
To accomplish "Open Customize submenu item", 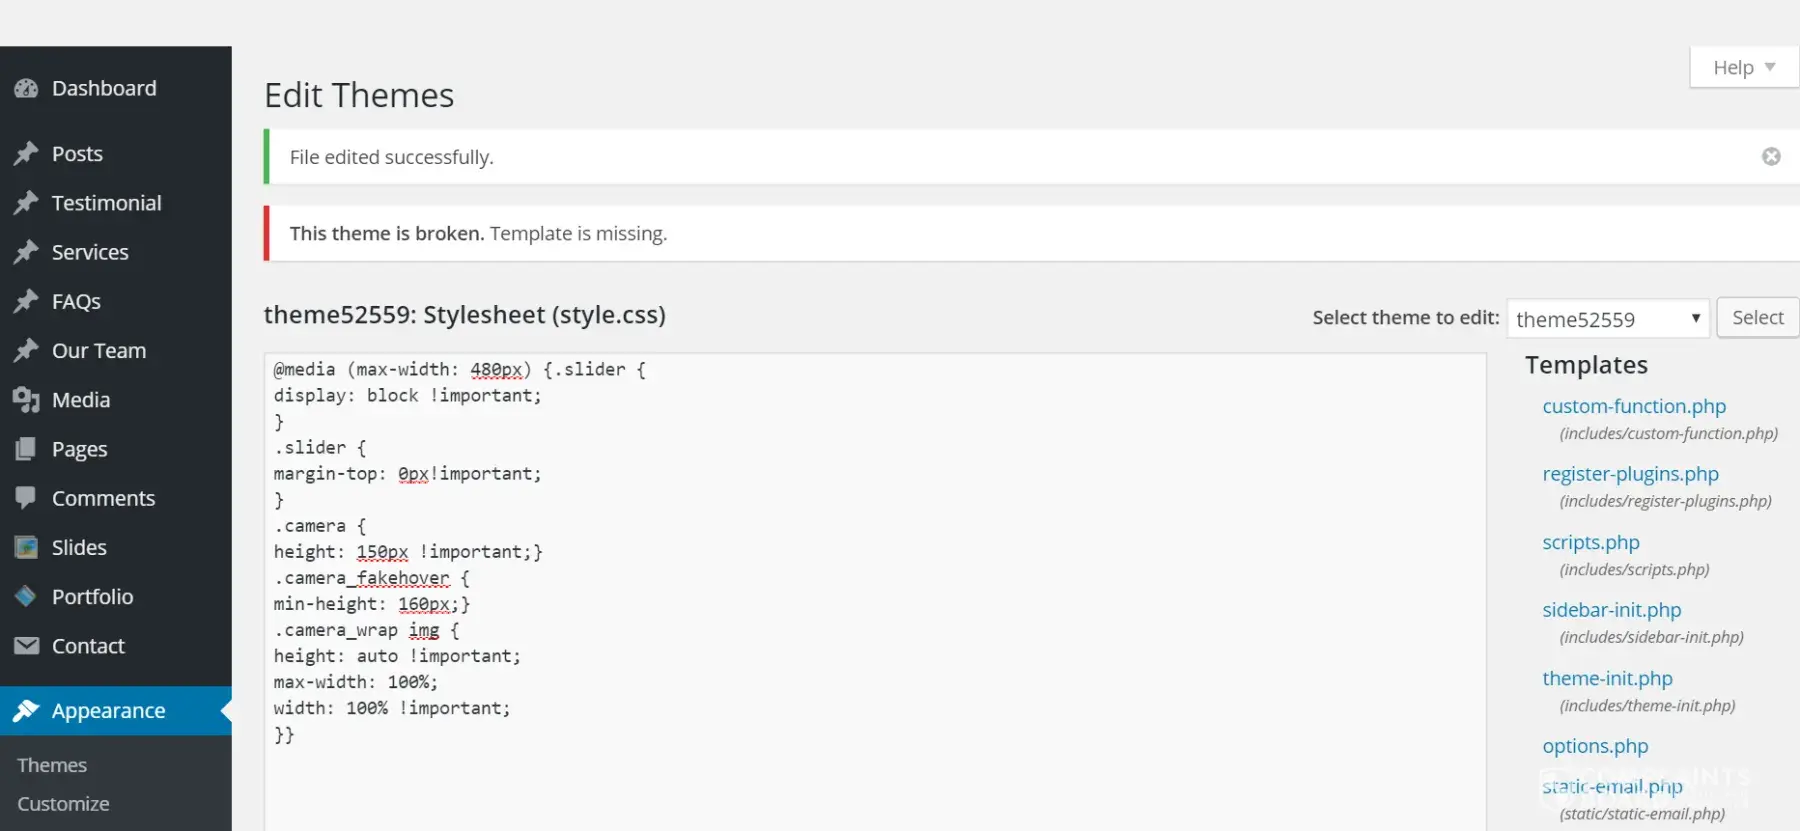I will 63,804.
